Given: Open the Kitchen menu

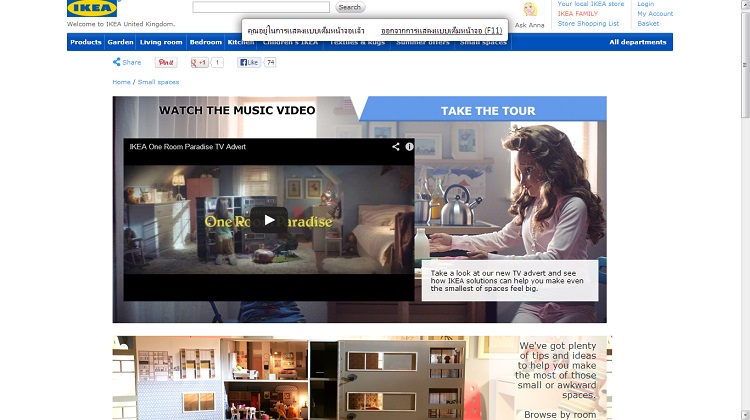Looking at the screenshot, I should pyautogui.click(x=241, y=42).
